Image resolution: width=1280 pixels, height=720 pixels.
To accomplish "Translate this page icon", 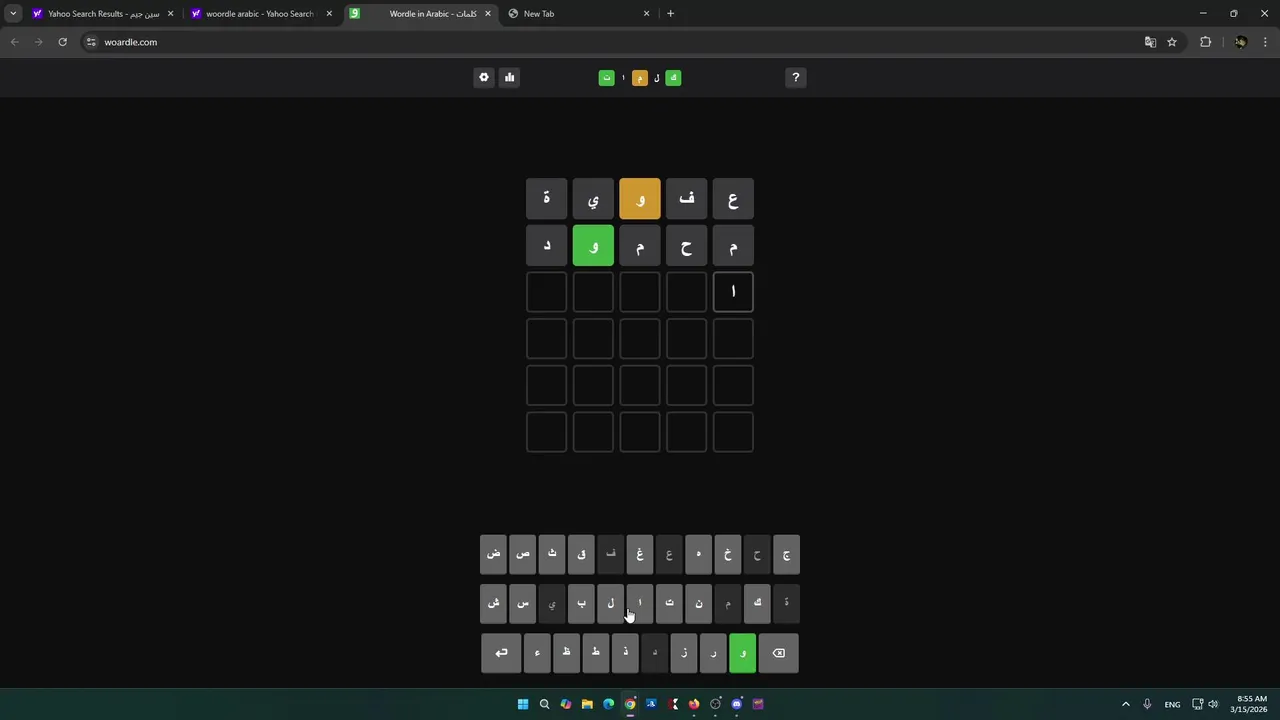I will 1150,42.
